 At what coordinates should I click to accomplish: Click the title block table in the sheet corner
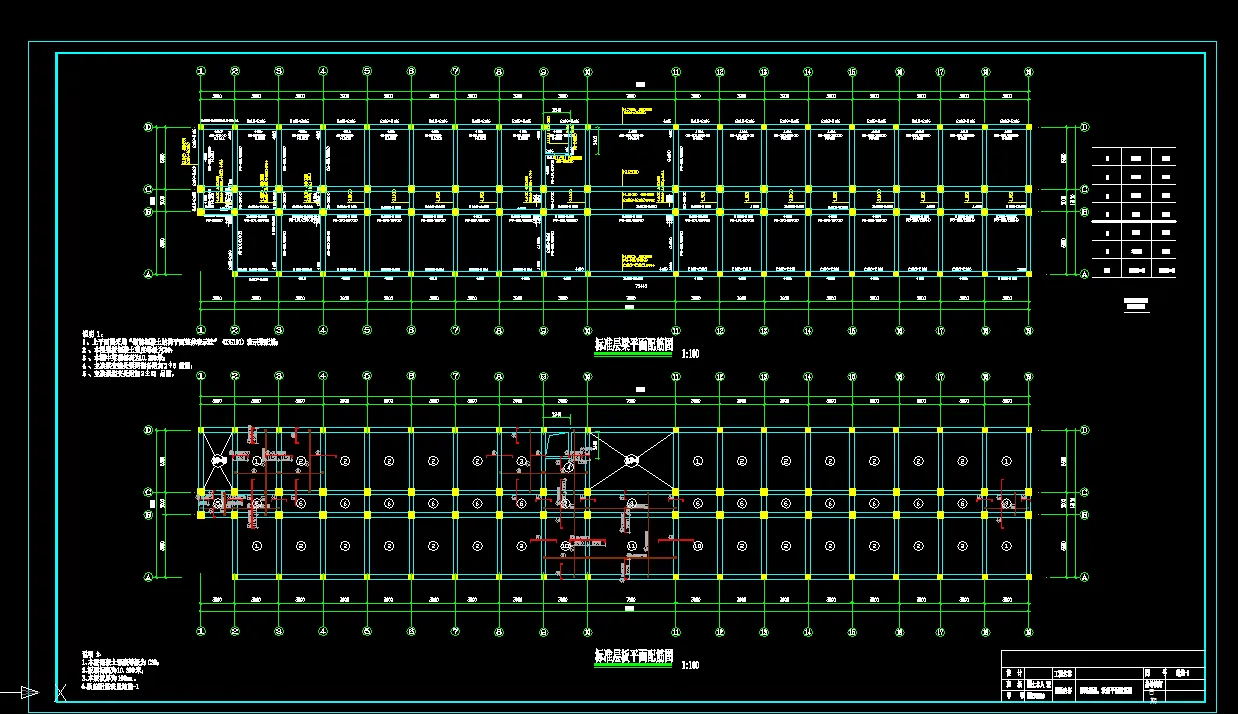click(1102, 676)
